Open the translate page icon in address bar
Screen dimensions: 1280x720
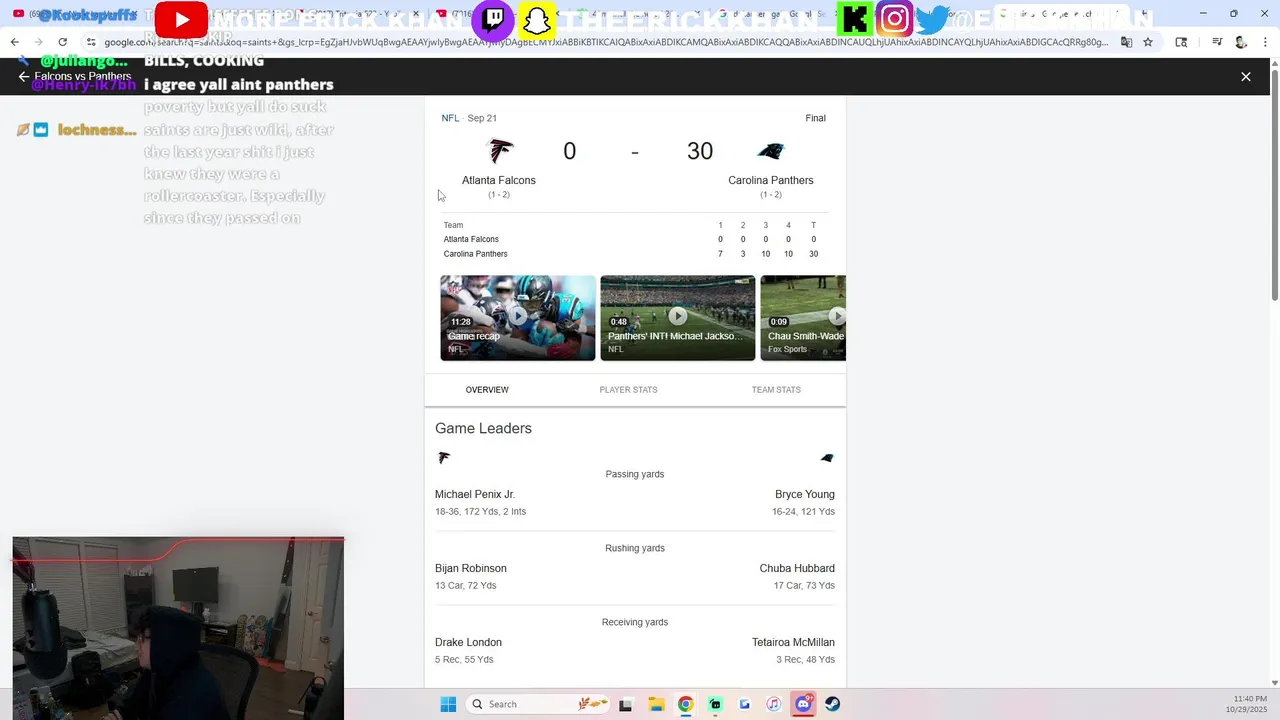pos(1126,42)
